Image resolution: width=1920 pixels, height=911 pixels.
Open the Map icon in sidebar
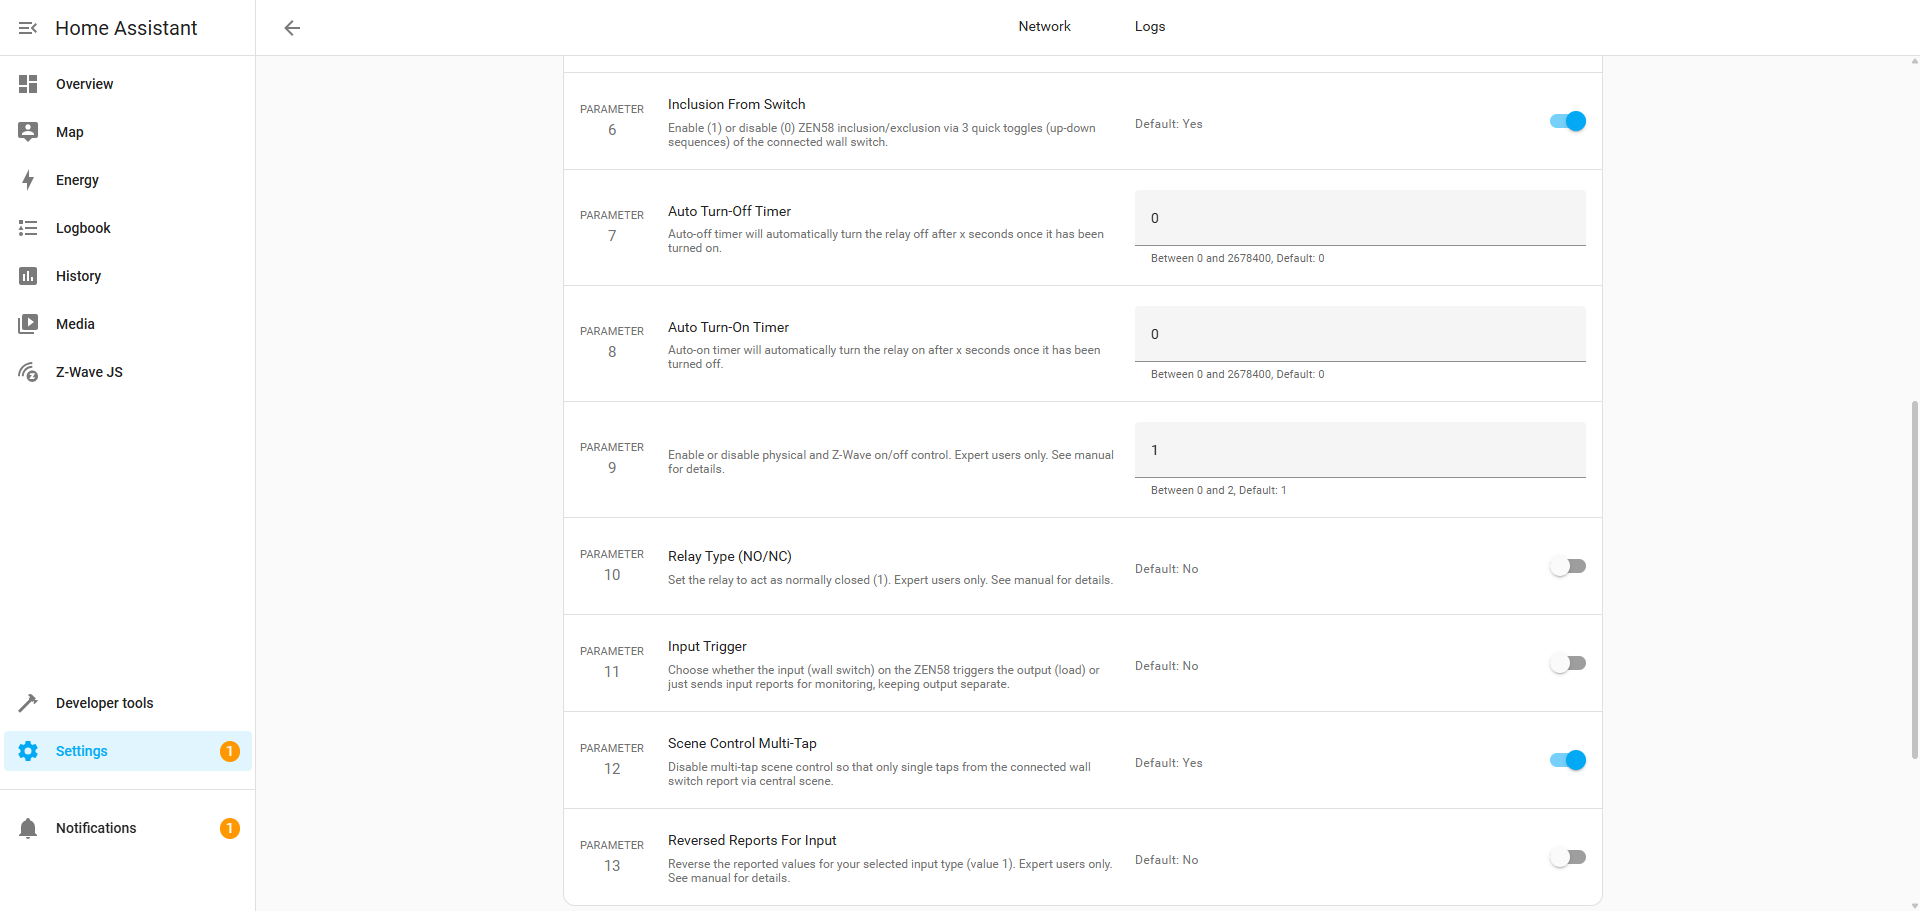pyautogui.click(x=28, y=132)
